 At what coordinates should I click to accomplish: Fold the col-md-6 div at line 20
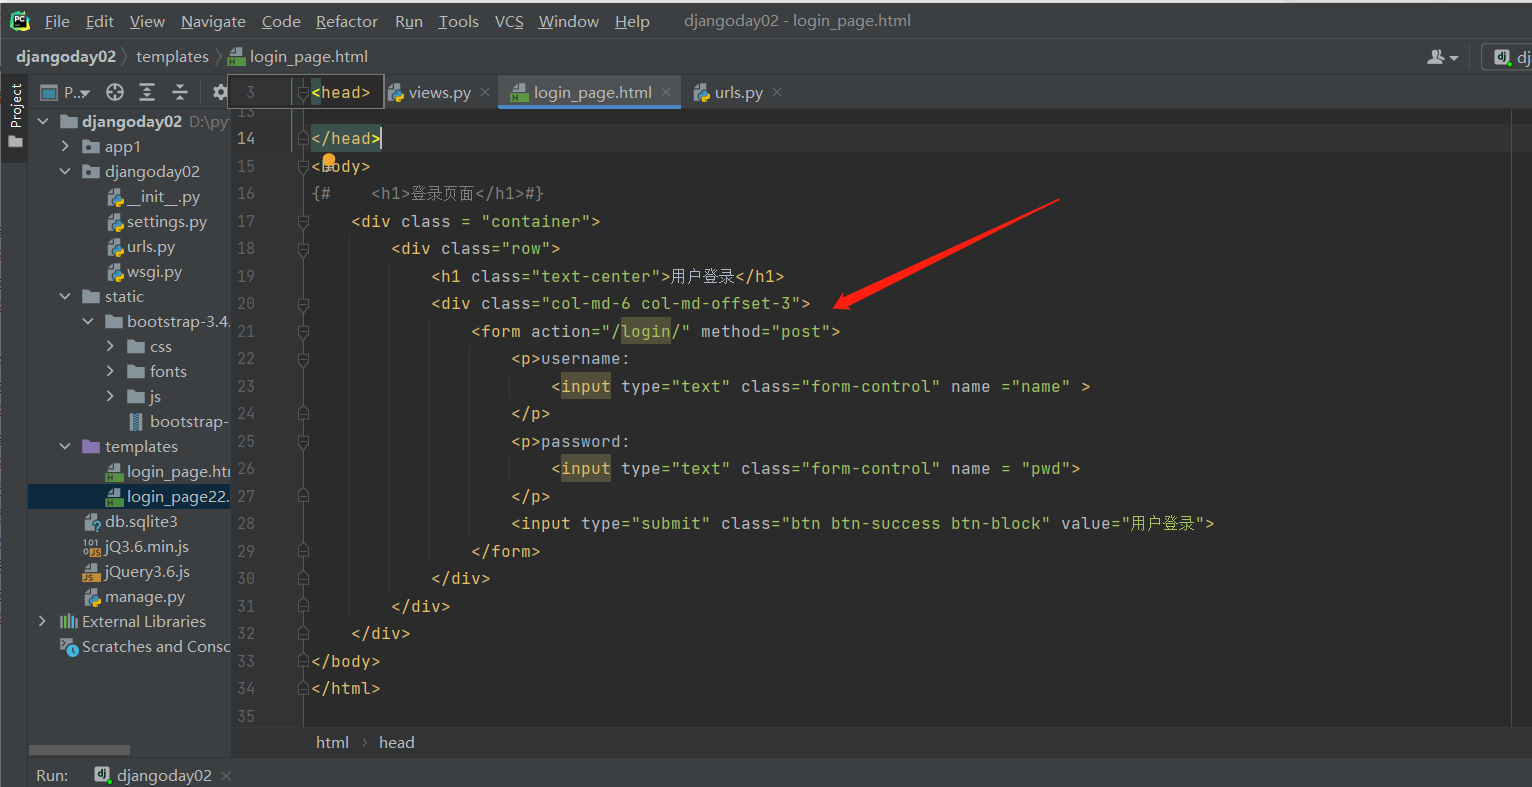click(x=303, y=304)
